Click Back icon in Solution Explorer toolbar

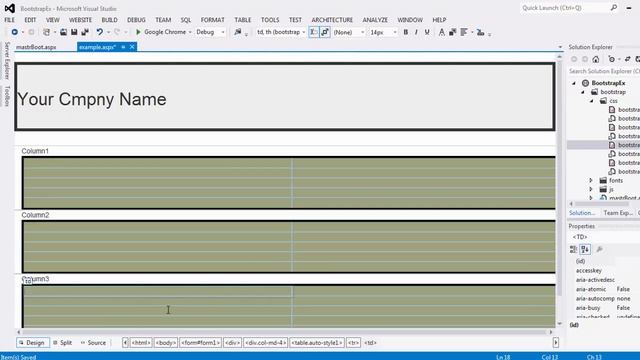pos(574,60)
